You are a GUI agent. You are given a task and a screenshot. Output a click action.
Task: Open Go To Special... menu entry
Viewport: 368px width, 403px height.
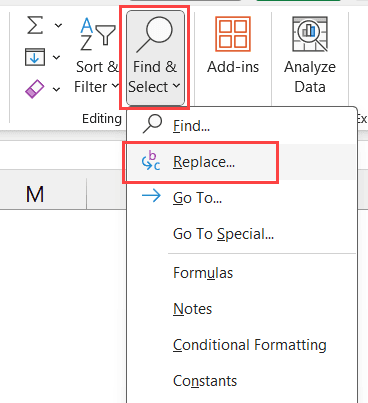242,234
